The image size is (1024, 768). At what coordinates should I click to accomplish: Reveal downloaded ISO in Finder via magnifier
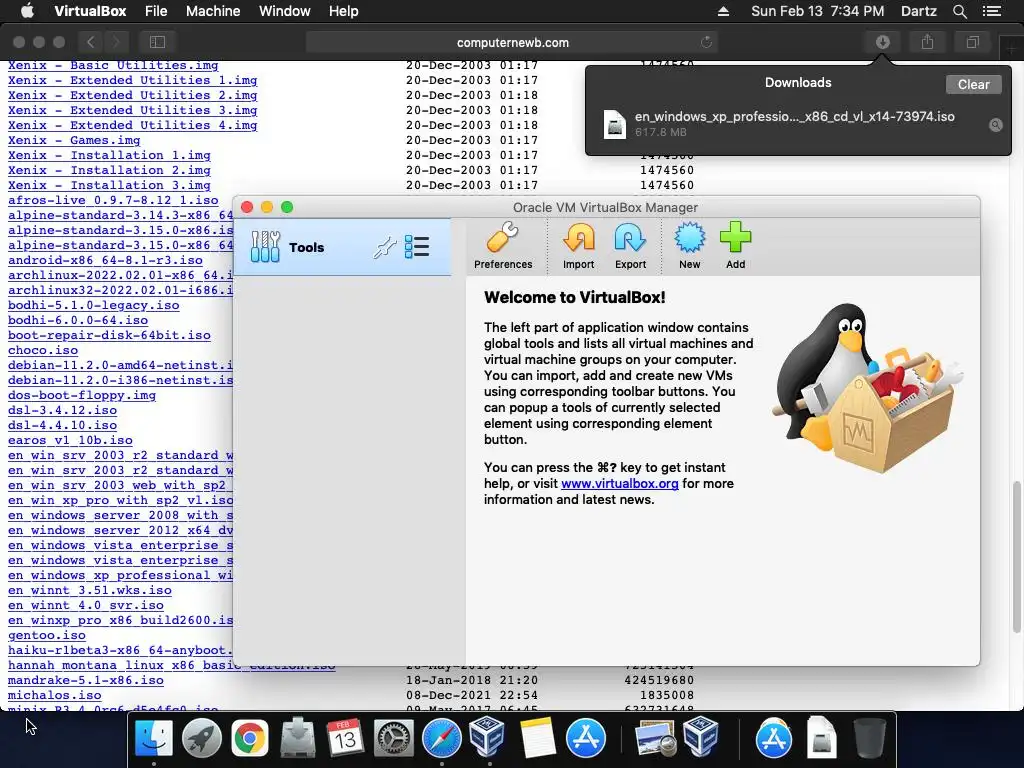pyautogui.click(x=995, y=125)
